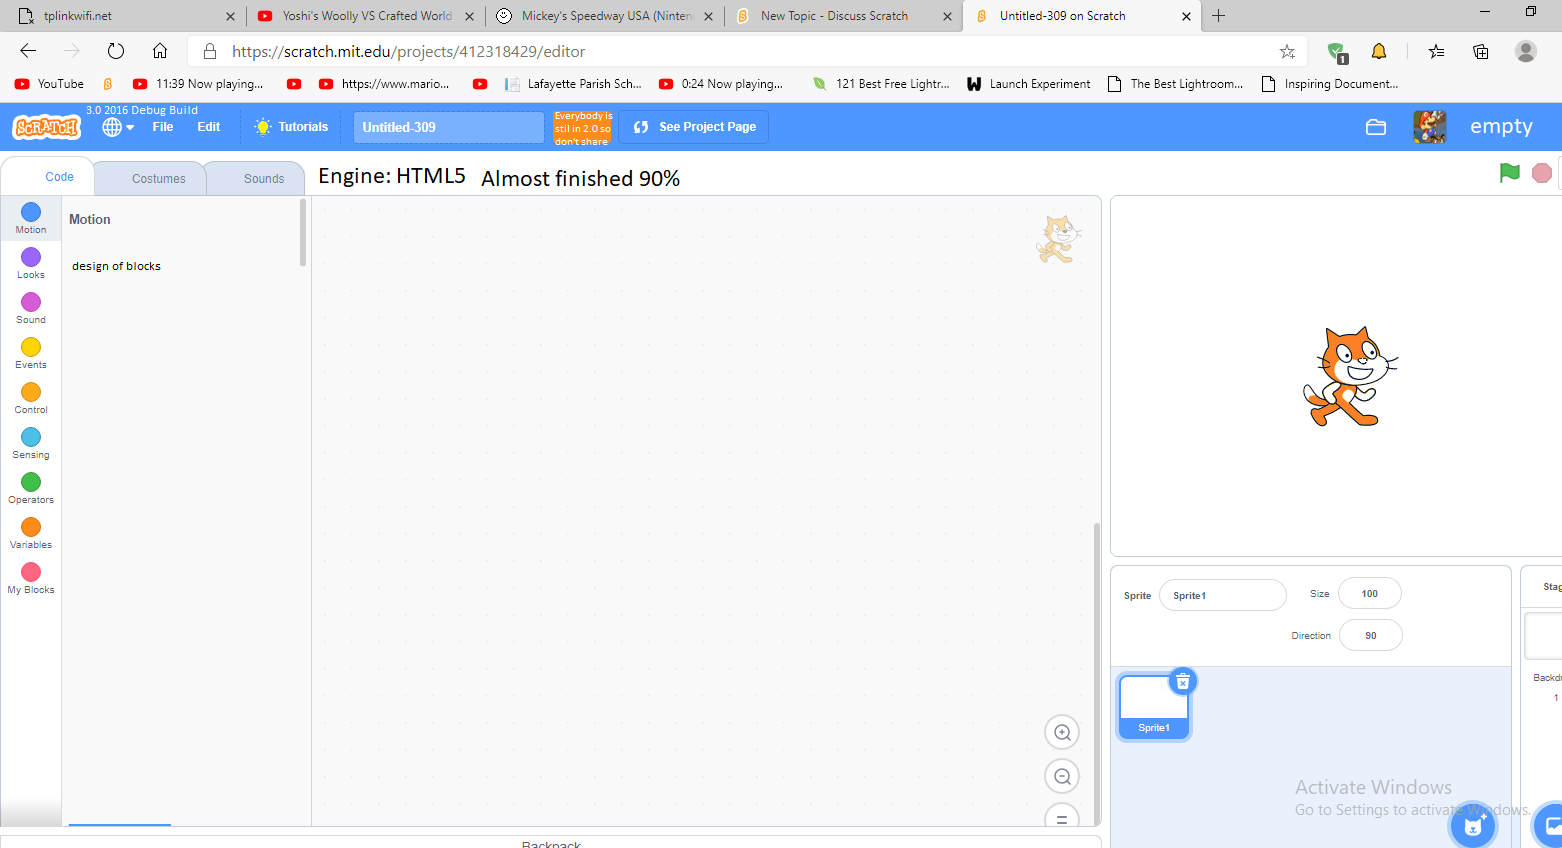The width and height of the screenshot is (1562, 848).
Task: Open the language globe dropdown
Action: tap(117, 127)
